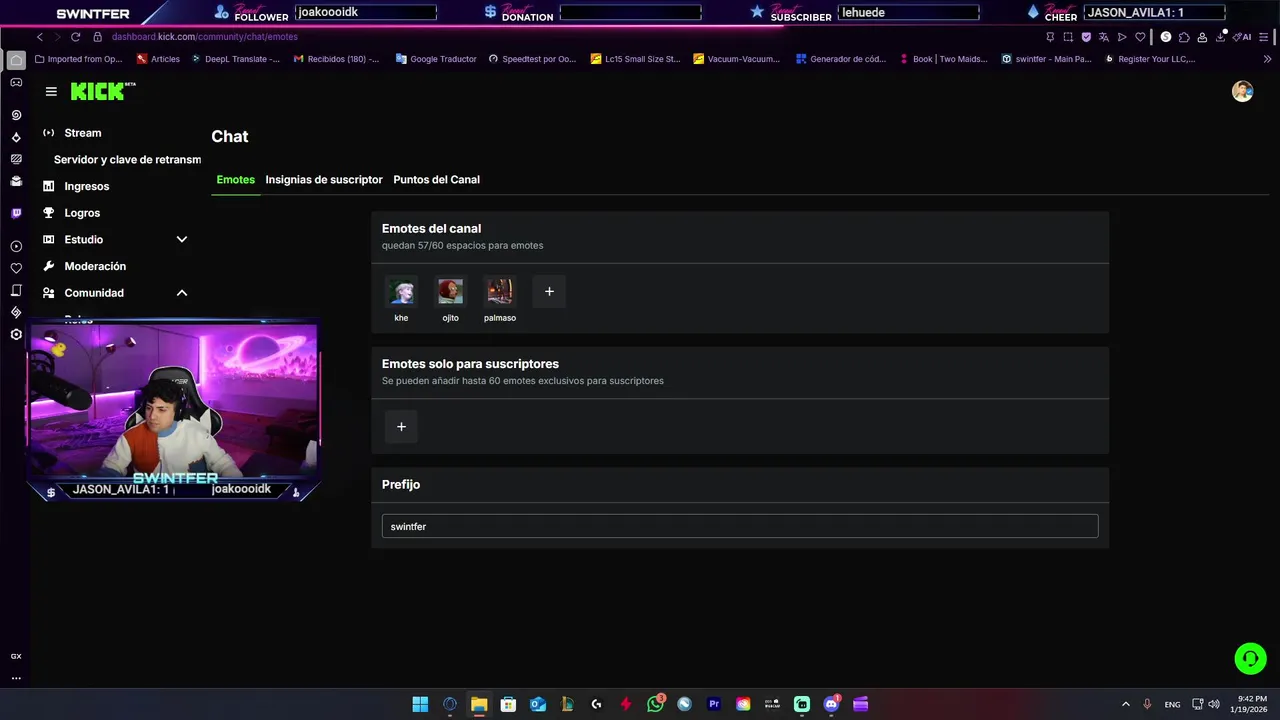The width and height of the screenshot is (1280, 720).
Task: Open Moderación in the sidebar menu
Action: coord(95,266)
